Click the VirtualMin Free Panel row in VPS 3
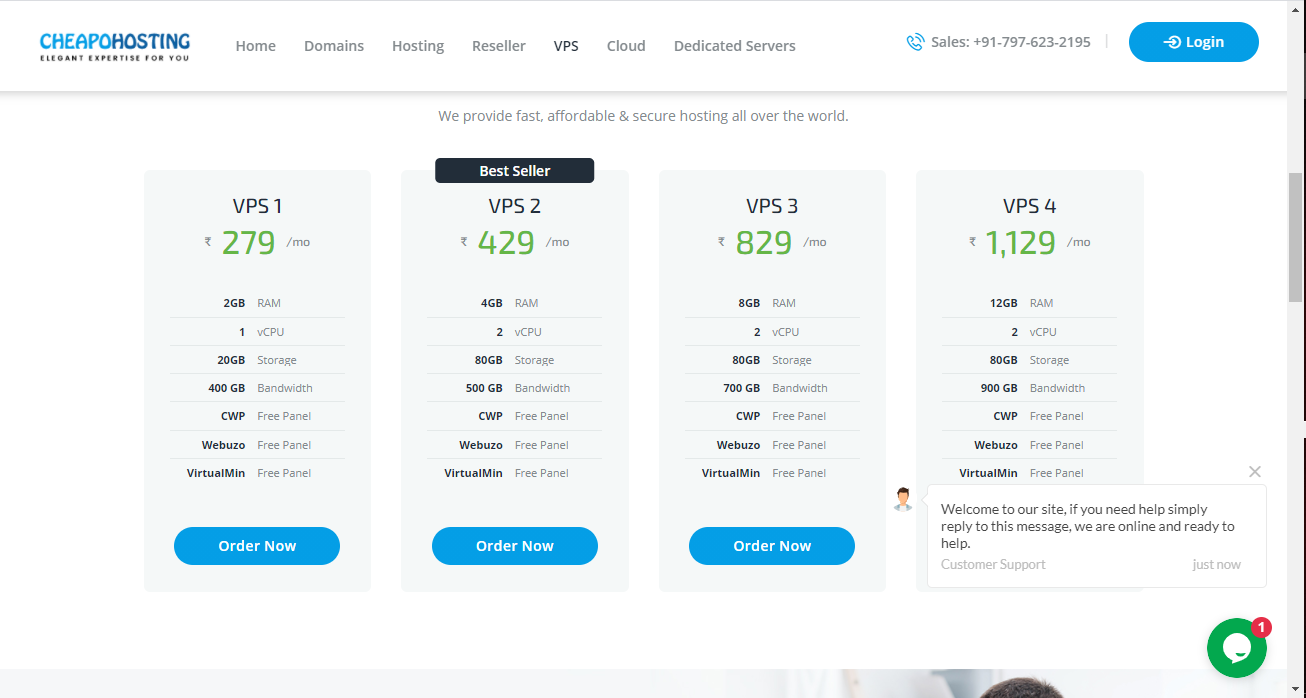 [x=772, y=473]
